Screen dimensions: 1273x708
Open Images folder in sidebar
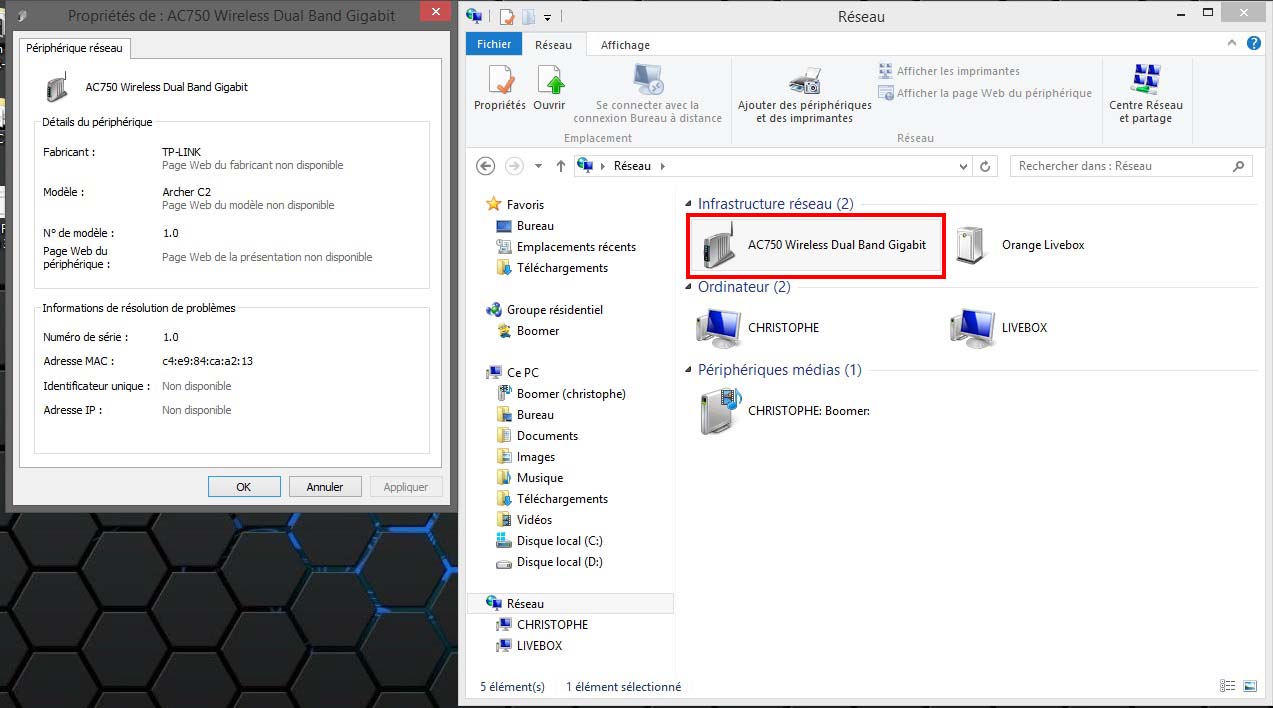[x=526, y=457]
